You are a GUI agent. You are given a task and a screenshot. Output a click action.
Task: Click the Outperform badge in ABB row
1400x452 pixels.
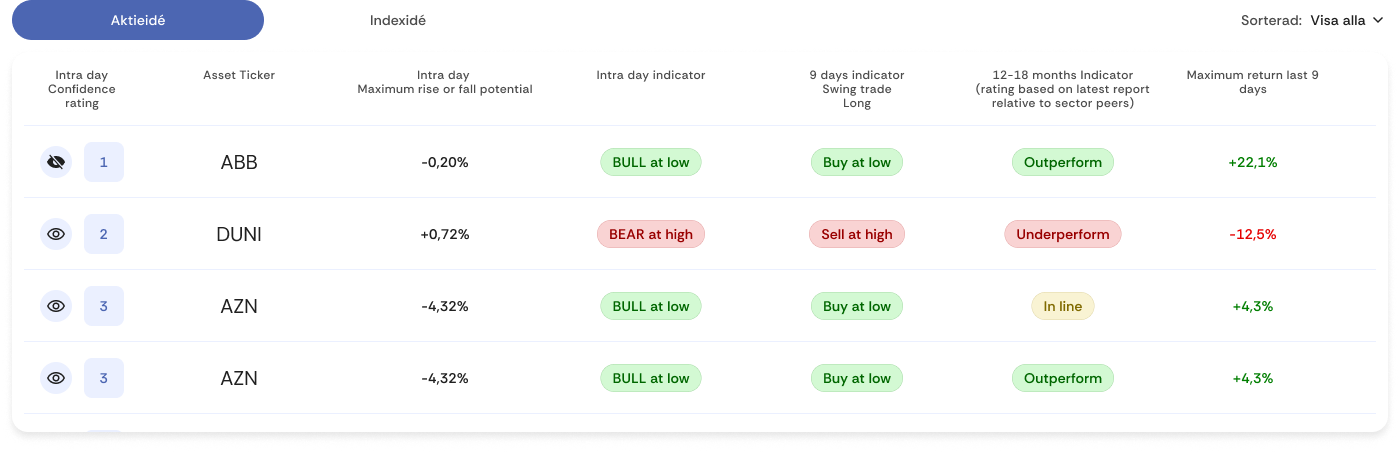pyautogui.click(x=1062, y=162)
